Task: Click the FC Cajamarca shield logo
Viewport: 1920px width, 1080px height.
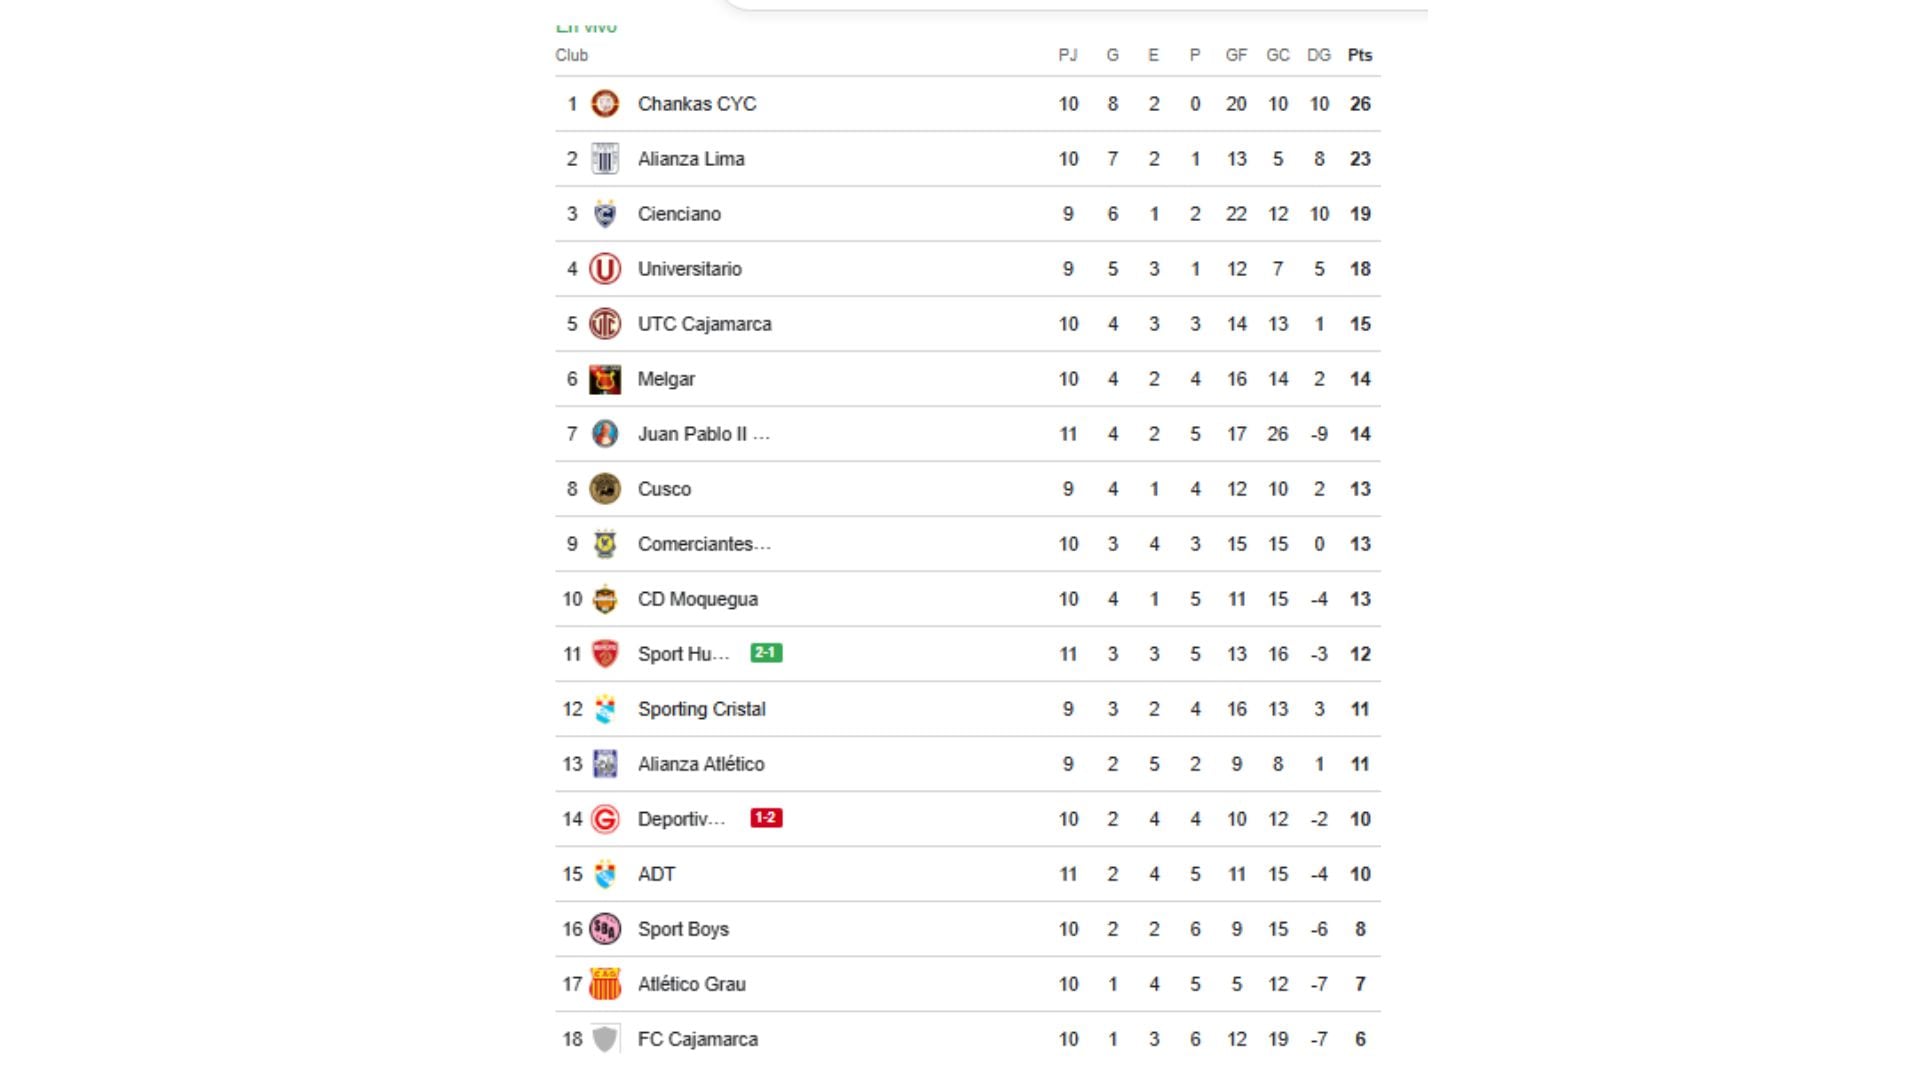Action: coord(605,1038)
